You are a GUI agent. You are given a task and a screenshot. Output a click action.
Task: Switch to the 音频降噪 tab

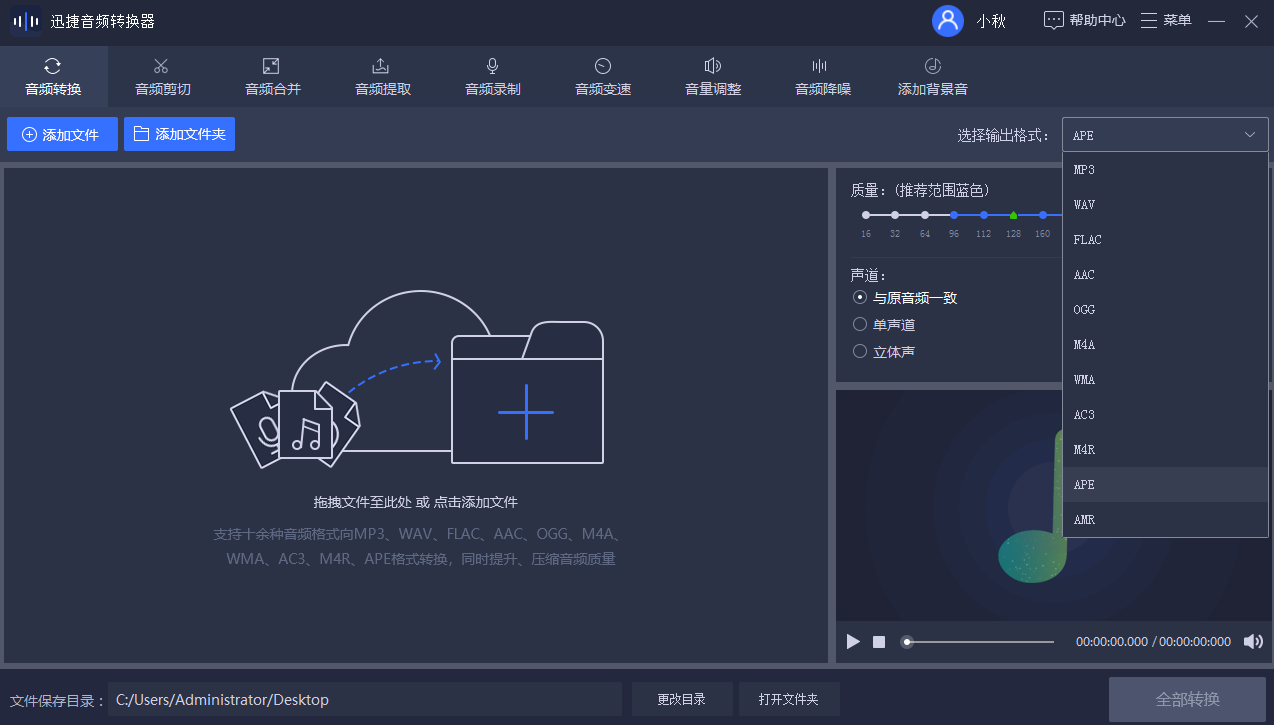pos(822,77)
